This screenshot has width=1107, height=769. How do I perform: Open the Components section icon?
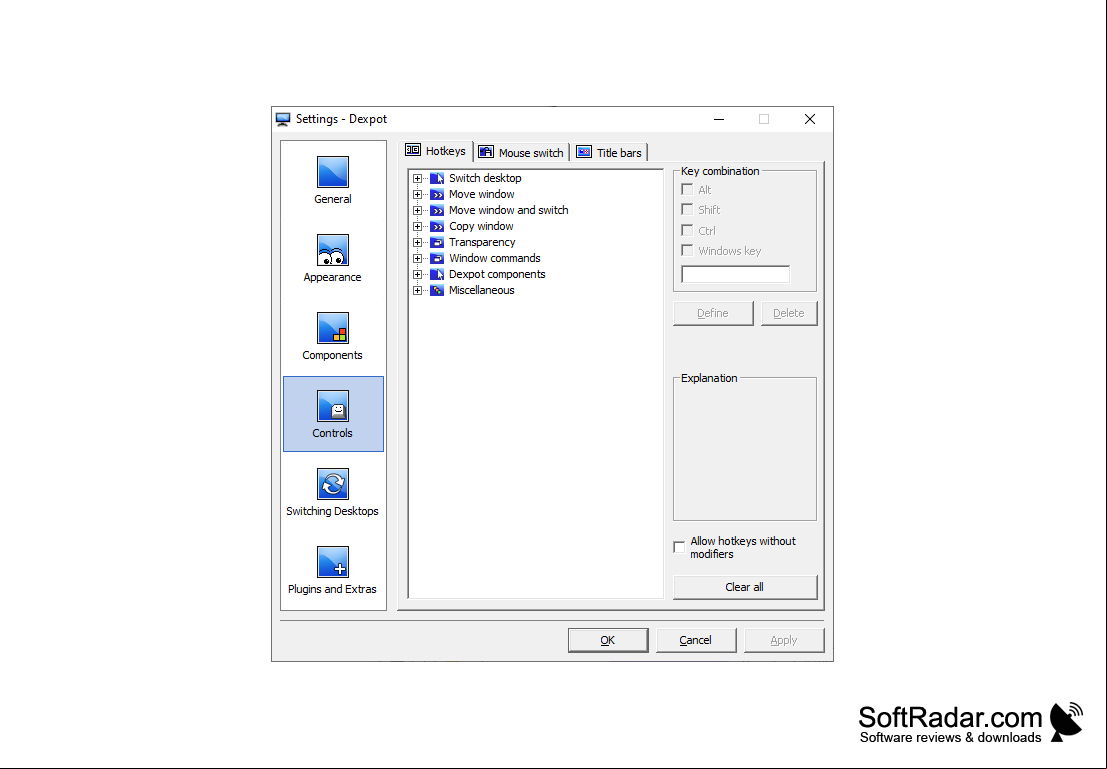333,328
